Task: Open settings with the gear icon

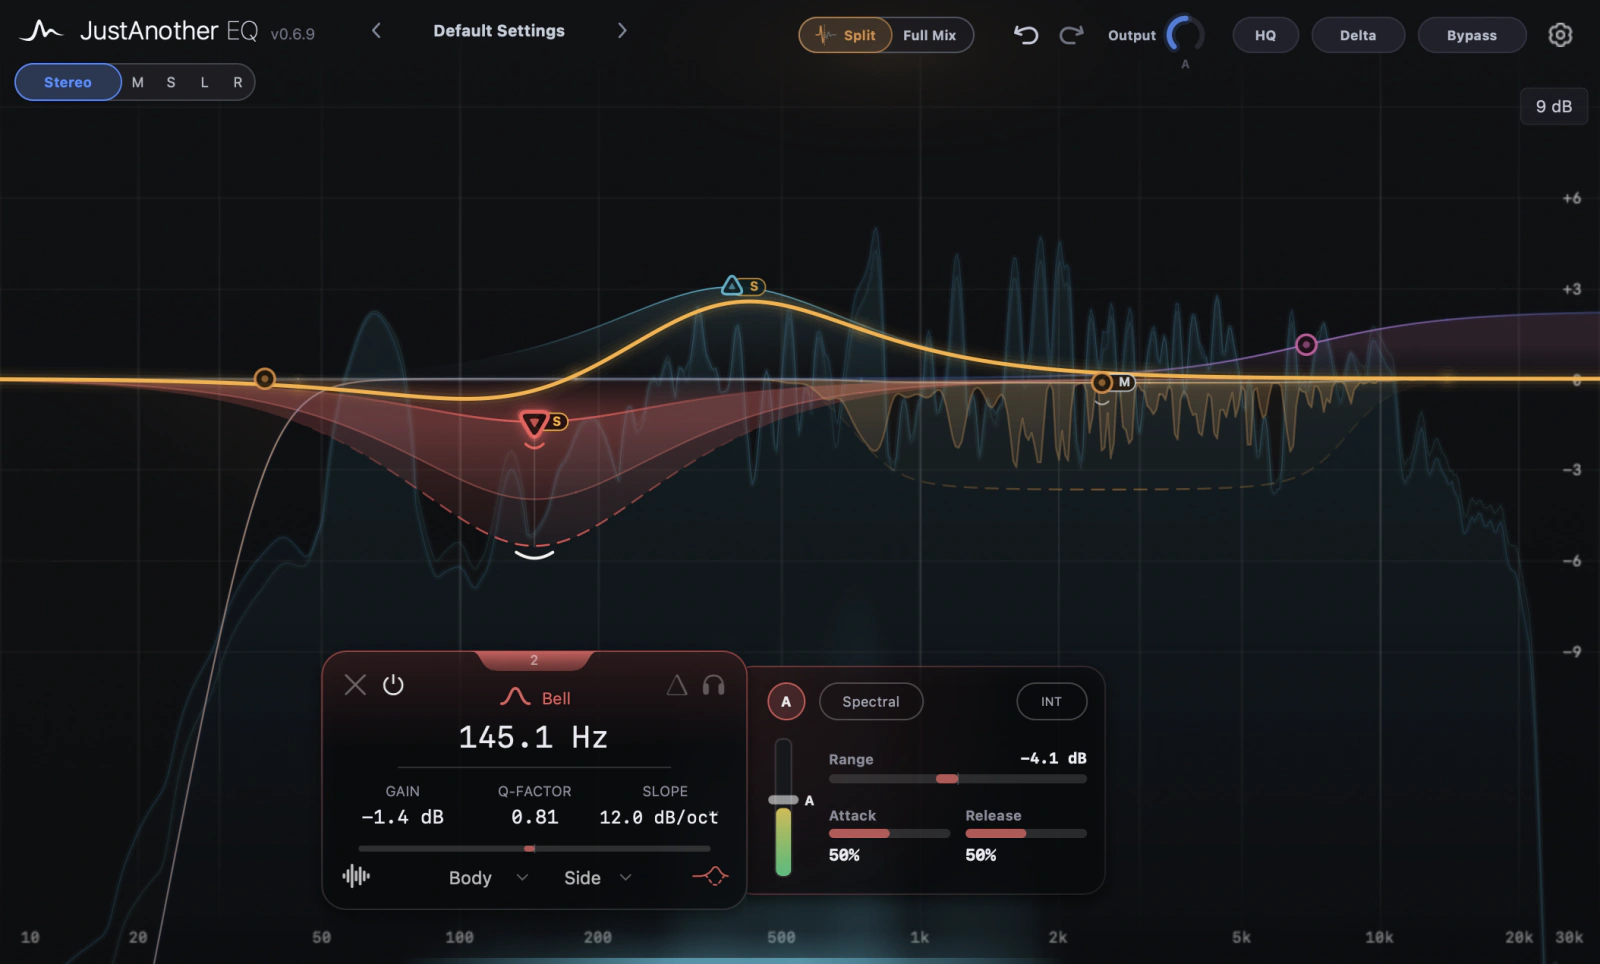Action: (1560, 35)
